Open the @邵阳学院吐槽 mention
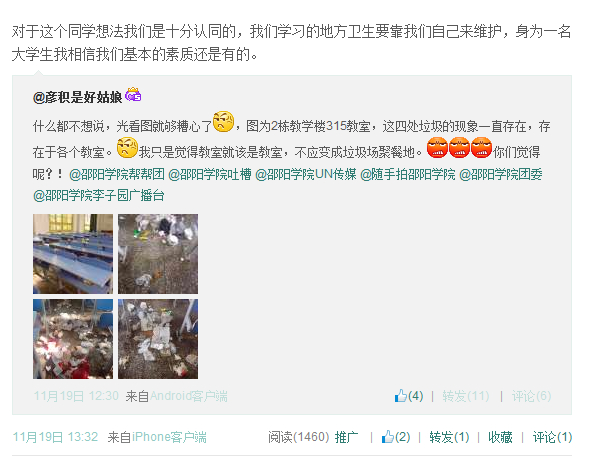The width and height of the screenshot is (603, 456). click(210, 175)
